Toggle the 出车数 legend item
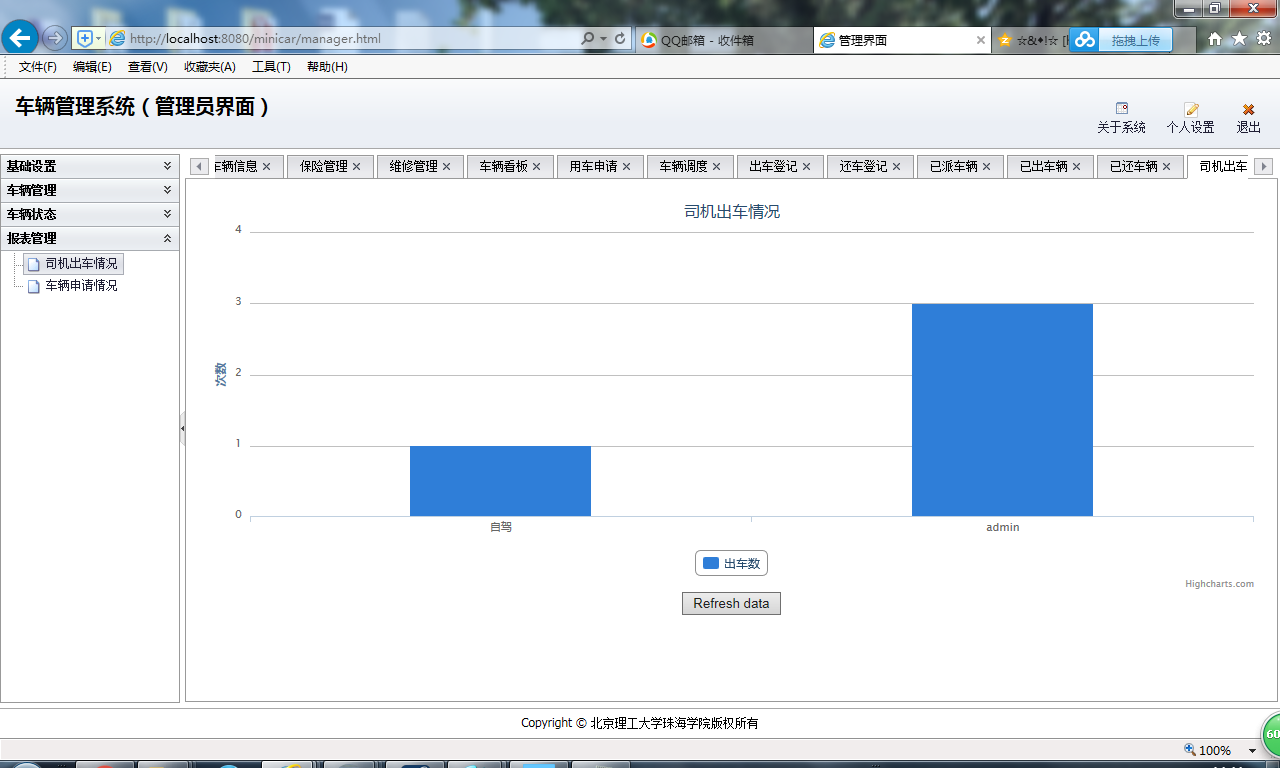Viewport: 1280px width, 768px height. tap(731, 562)
